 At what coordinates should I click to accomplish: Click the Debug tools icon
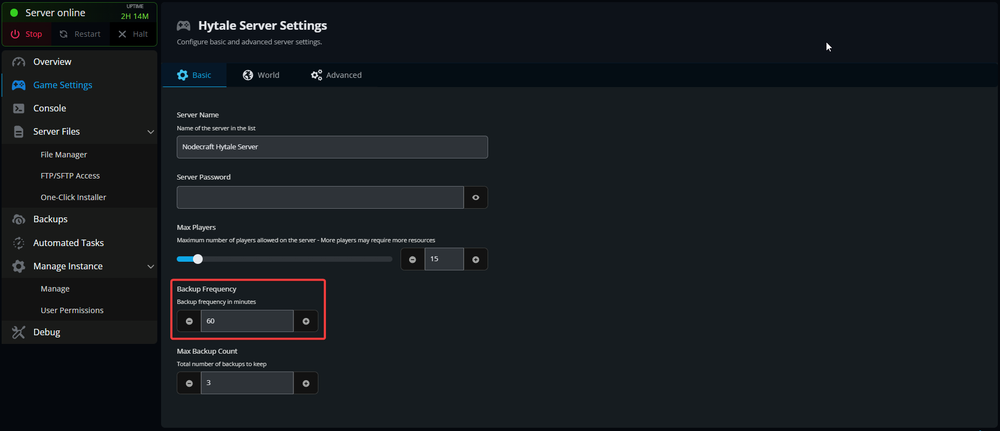click(x=18, y=332)
